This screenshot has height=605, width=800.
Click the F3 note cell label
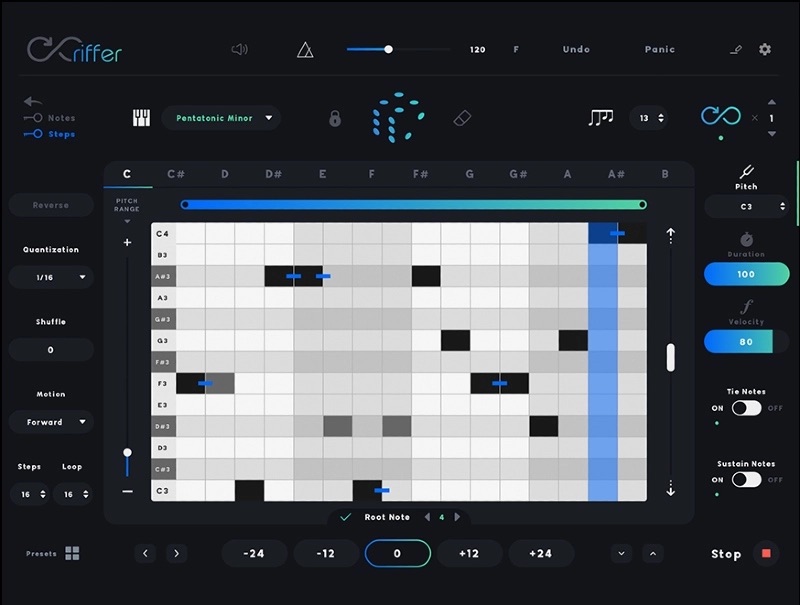tap(163, 383)
